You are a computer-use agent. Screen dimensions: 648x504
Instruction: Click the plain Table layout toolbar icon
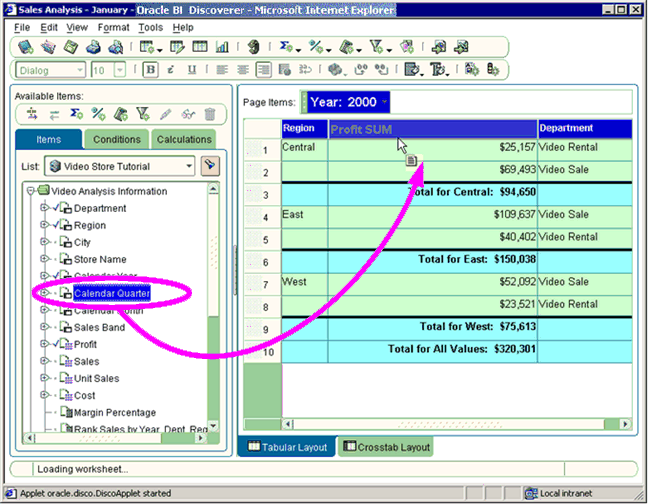tap(200, 47)
